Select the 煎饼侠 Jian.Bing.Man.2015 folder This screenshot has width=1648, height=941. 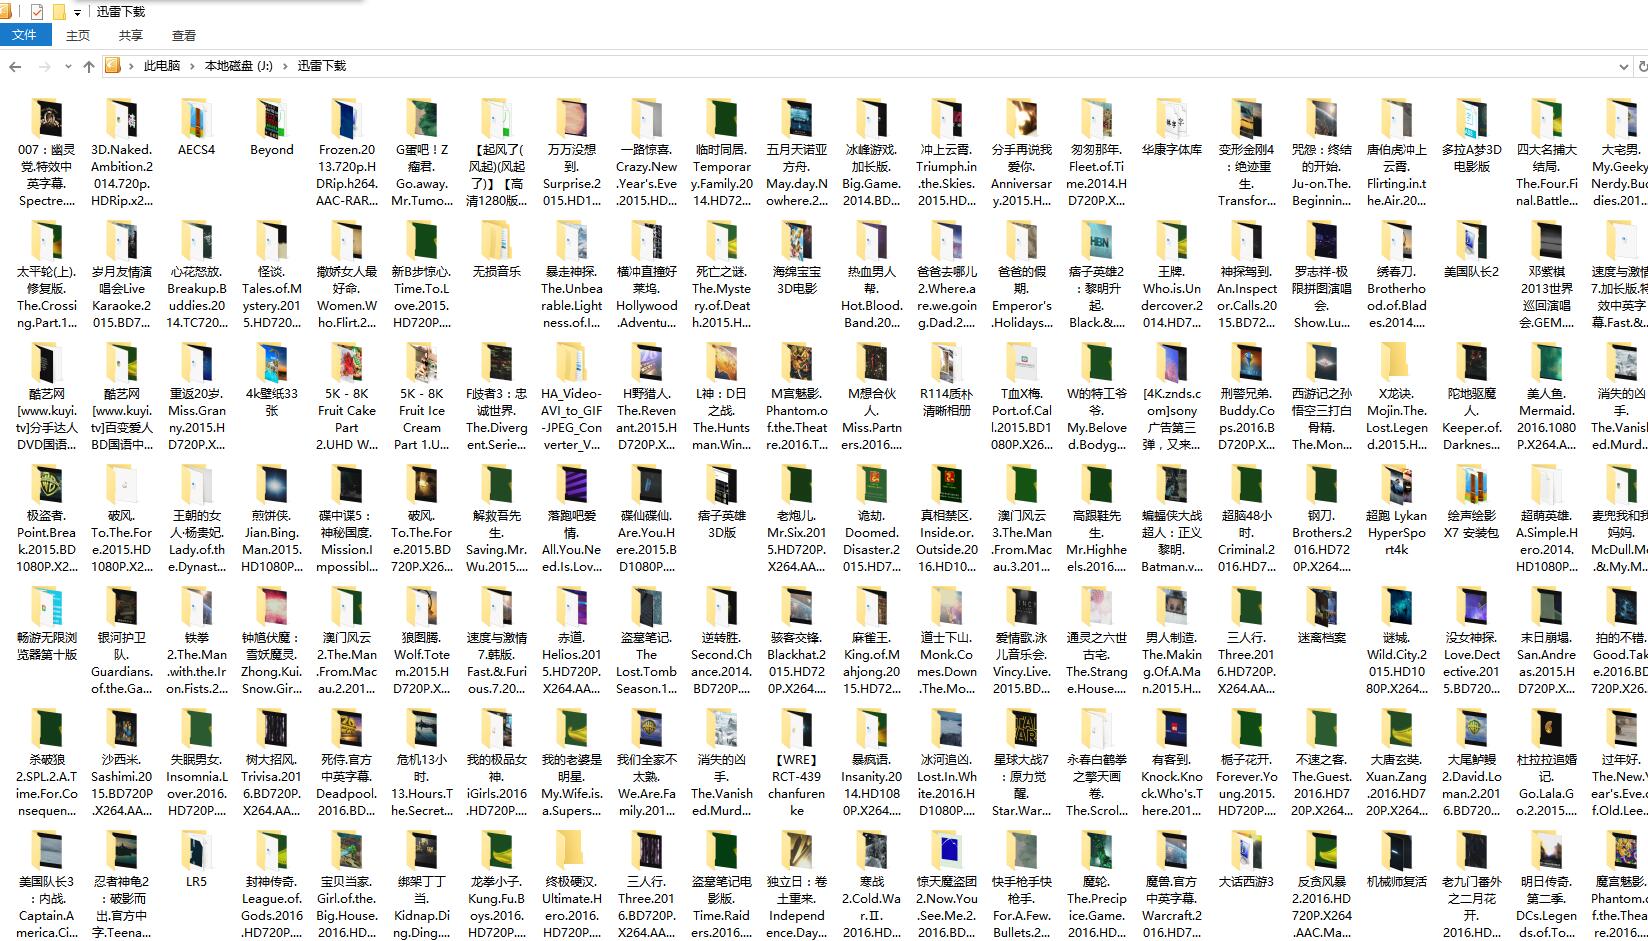pyautogui.click(x=271, y=519)
